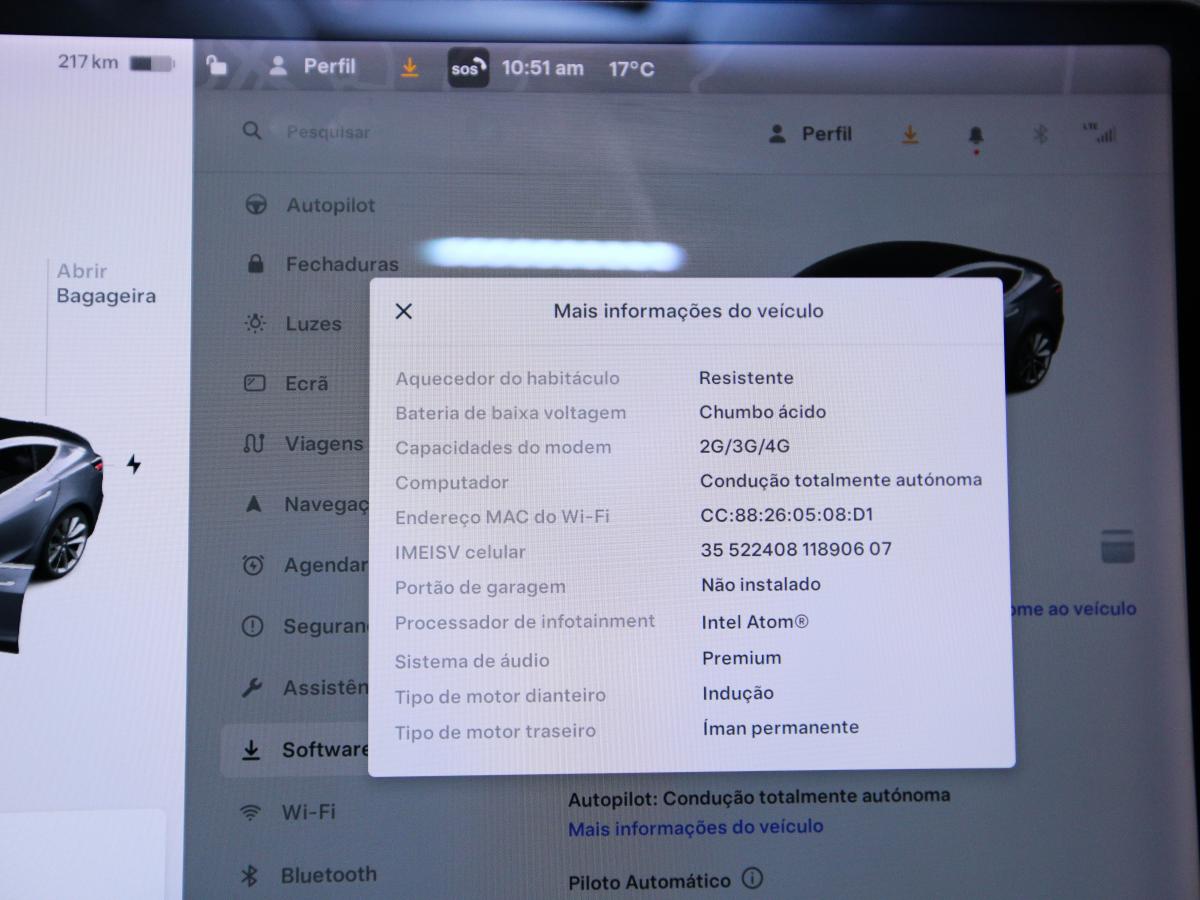Tap the charging bolt icon beside the car
The height and width of the screenshot is (900, 1200).
click(134, 464)
